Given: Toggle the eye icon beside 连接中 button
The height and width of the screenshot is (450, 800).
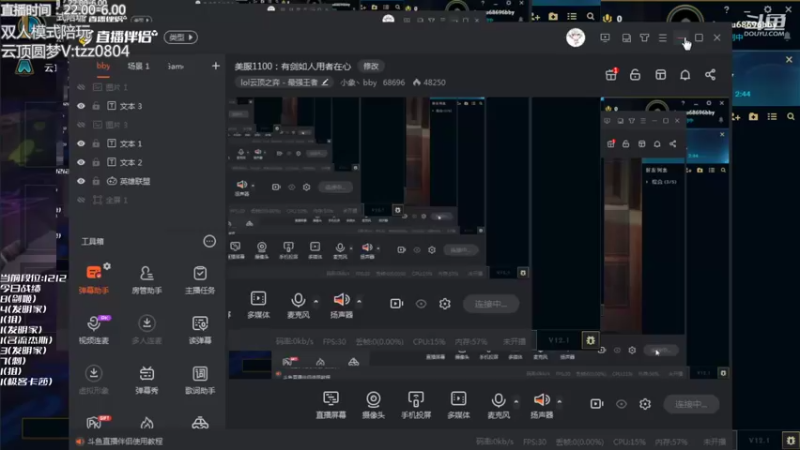Looking at the screenshot, I should (621, 404).
